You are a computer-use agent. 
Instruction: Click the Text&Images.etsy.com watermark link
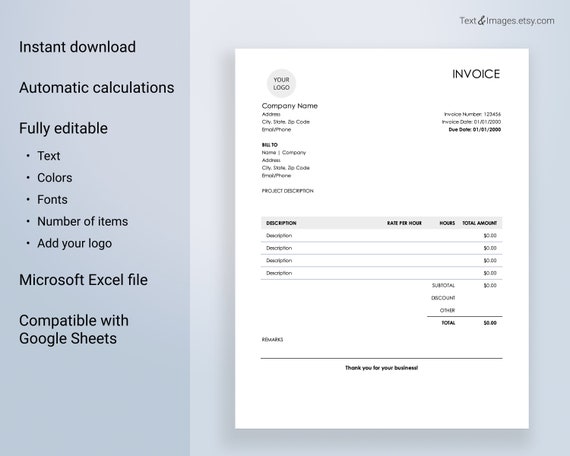point(507,21)
